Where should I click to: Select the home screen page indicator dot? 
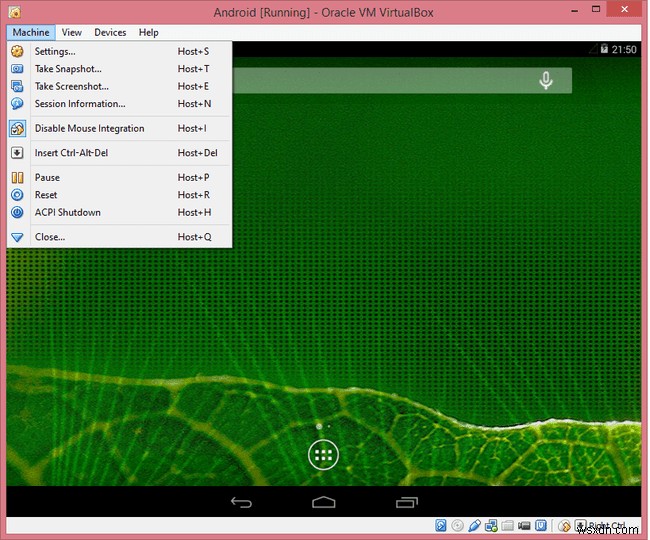click(319, 426)
